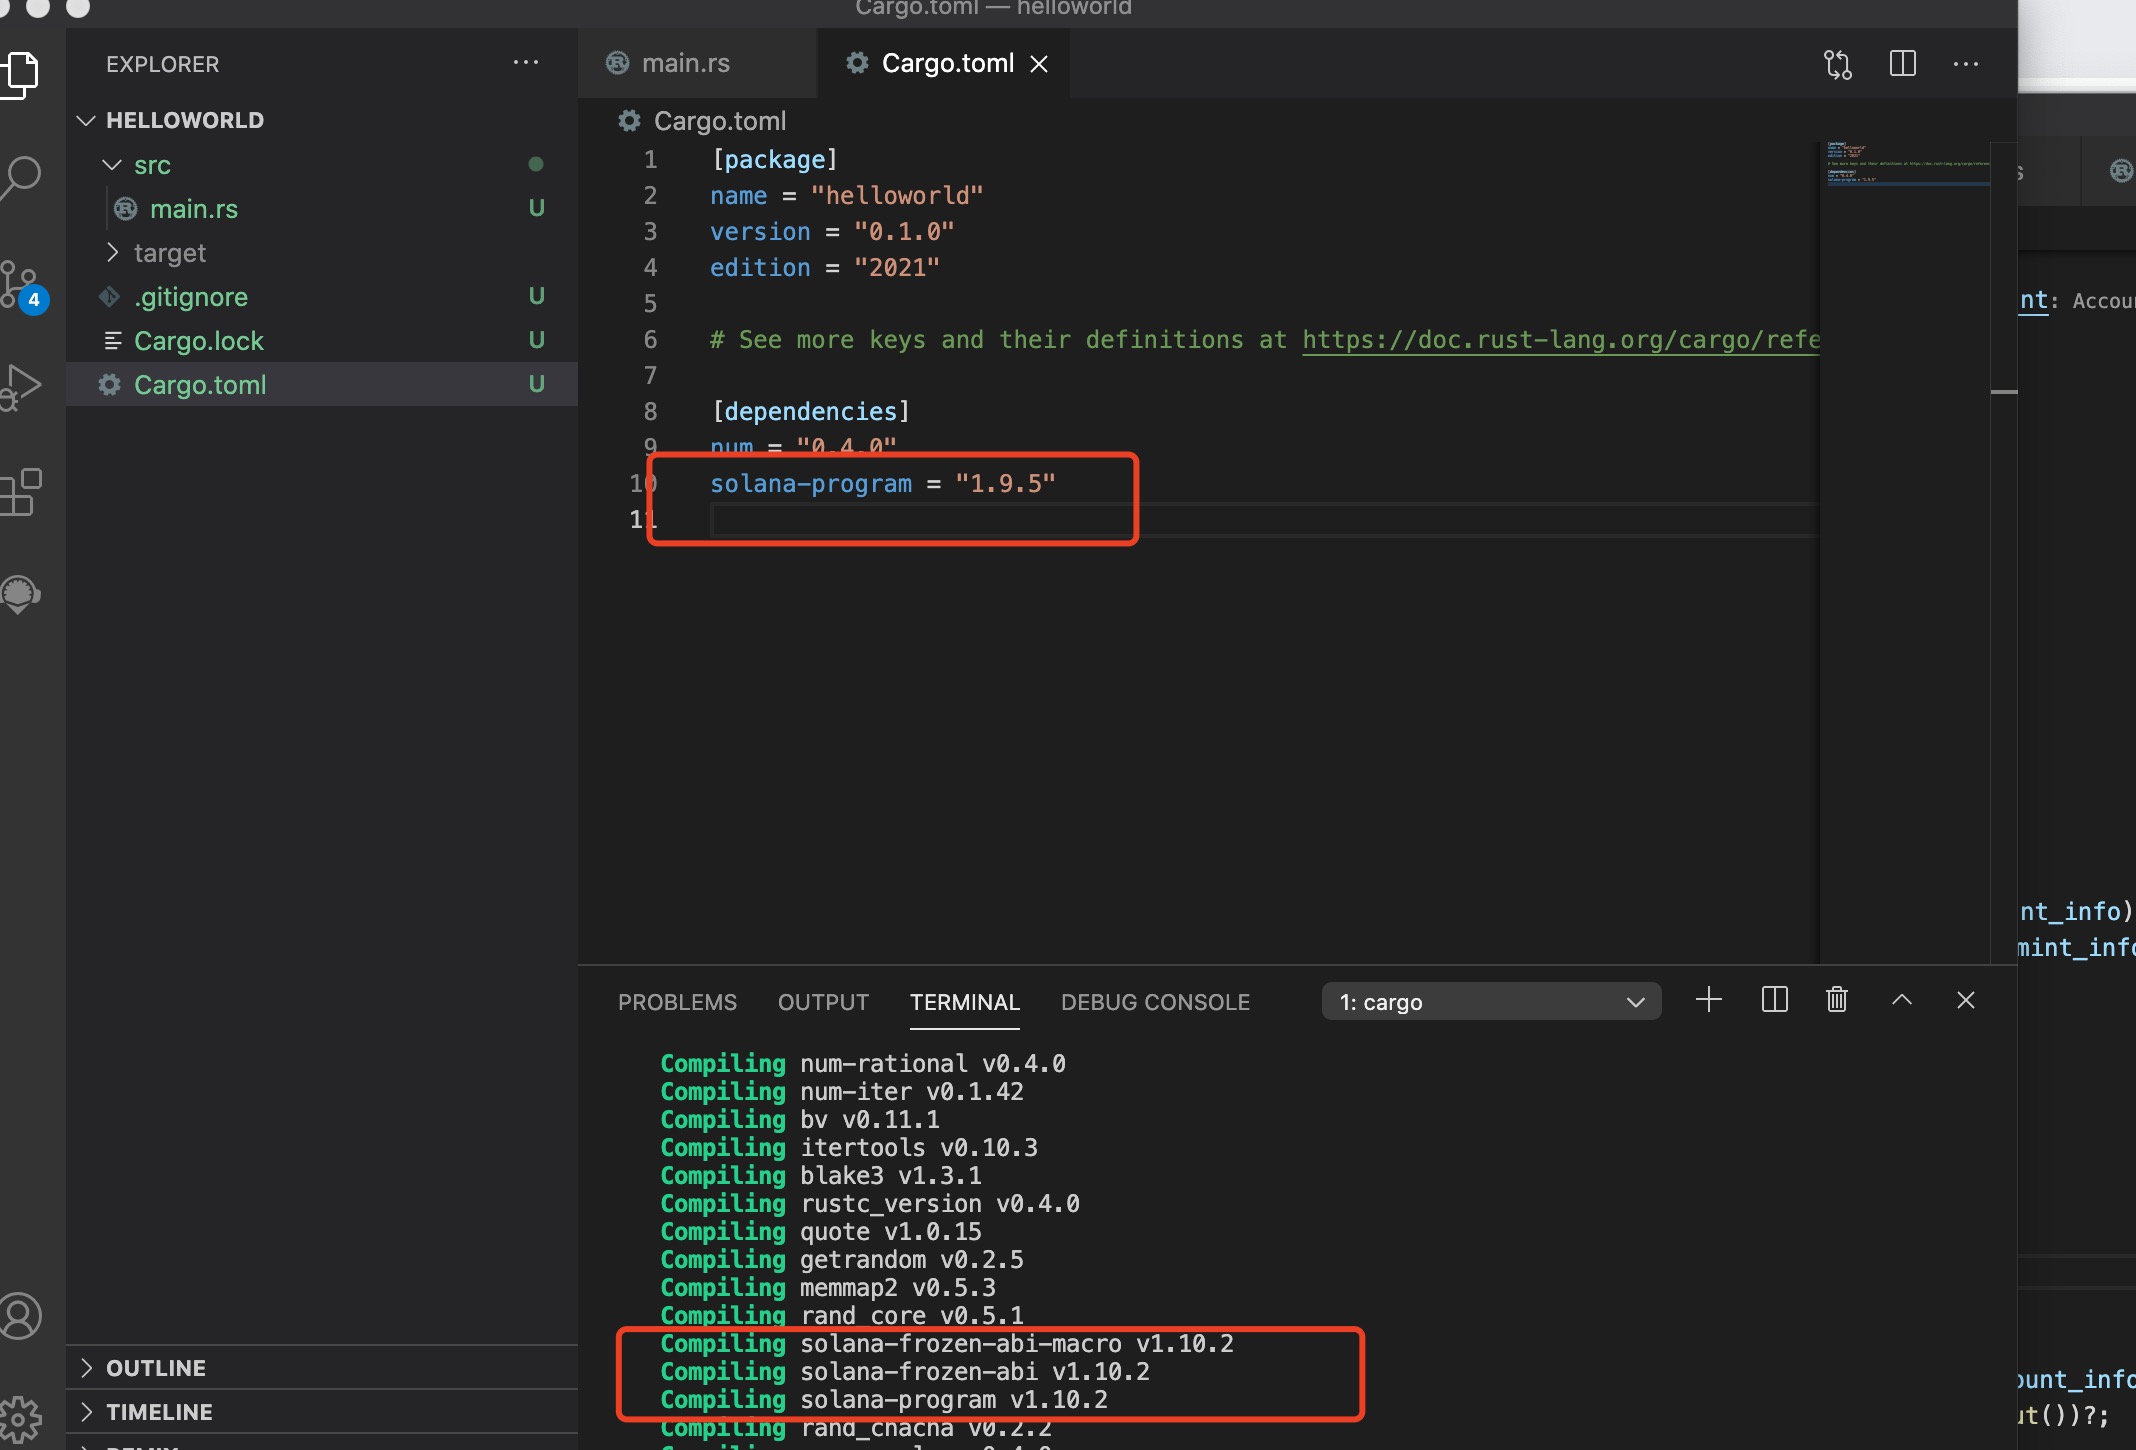Maximize the panel with the chevron icon
2136x1450 pixels.
[x=1901, y=1000]
